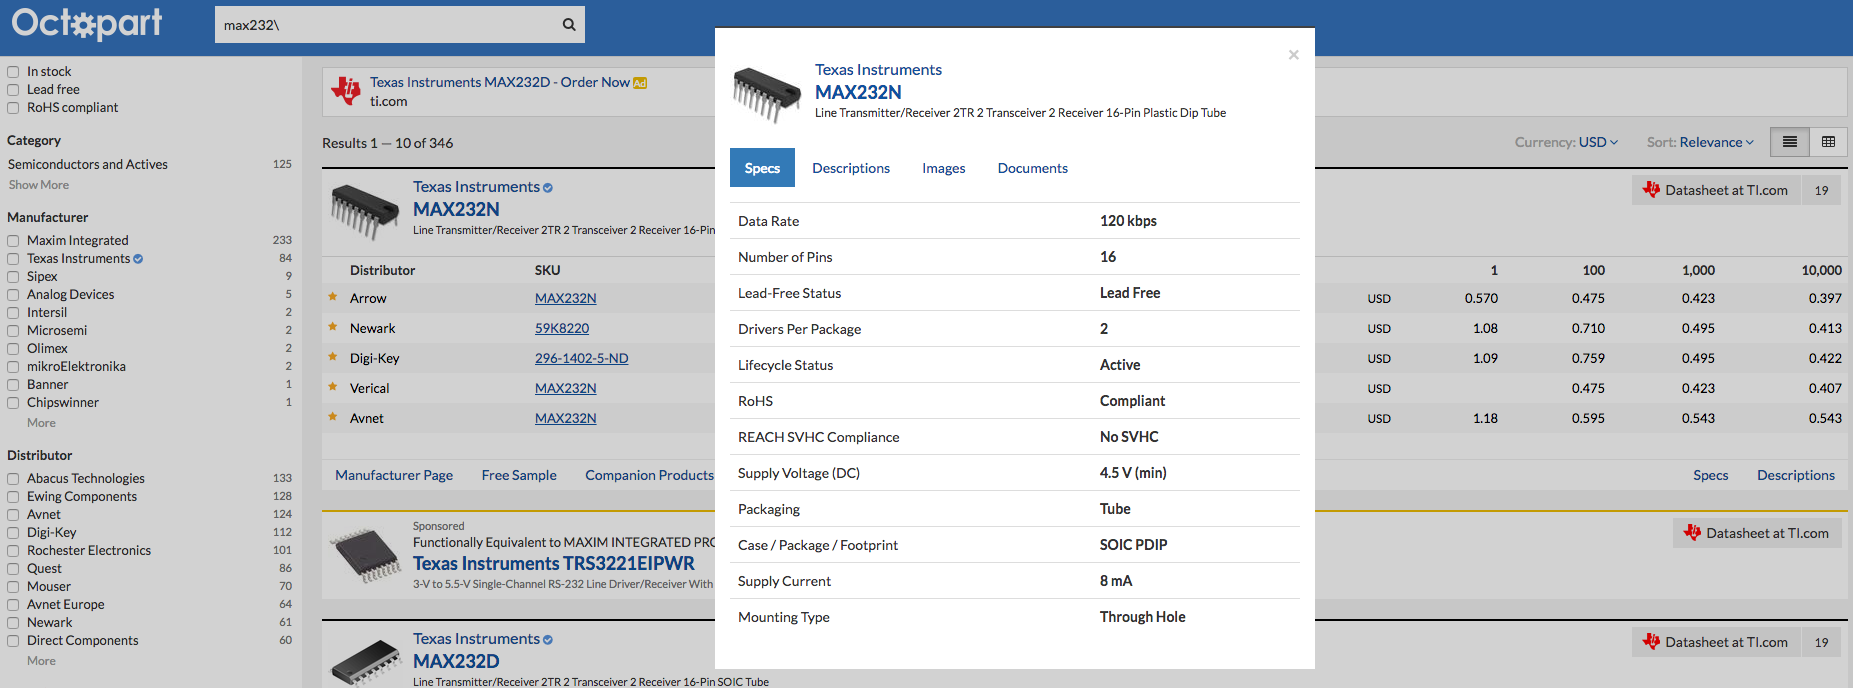1853x688 pixels.
Task: Click the star next to Arrow distributor
Action: tap(333, 297)
